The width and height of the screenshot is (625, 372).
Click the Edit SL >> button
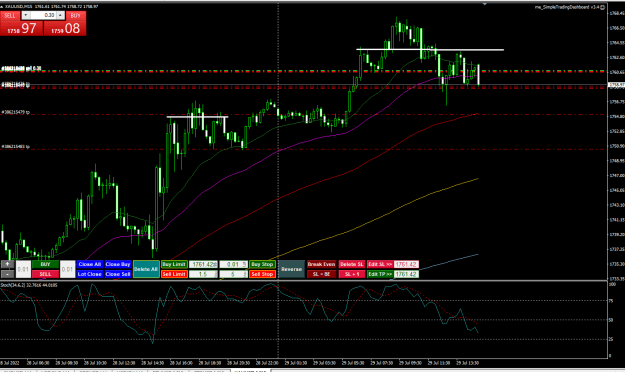380,264
